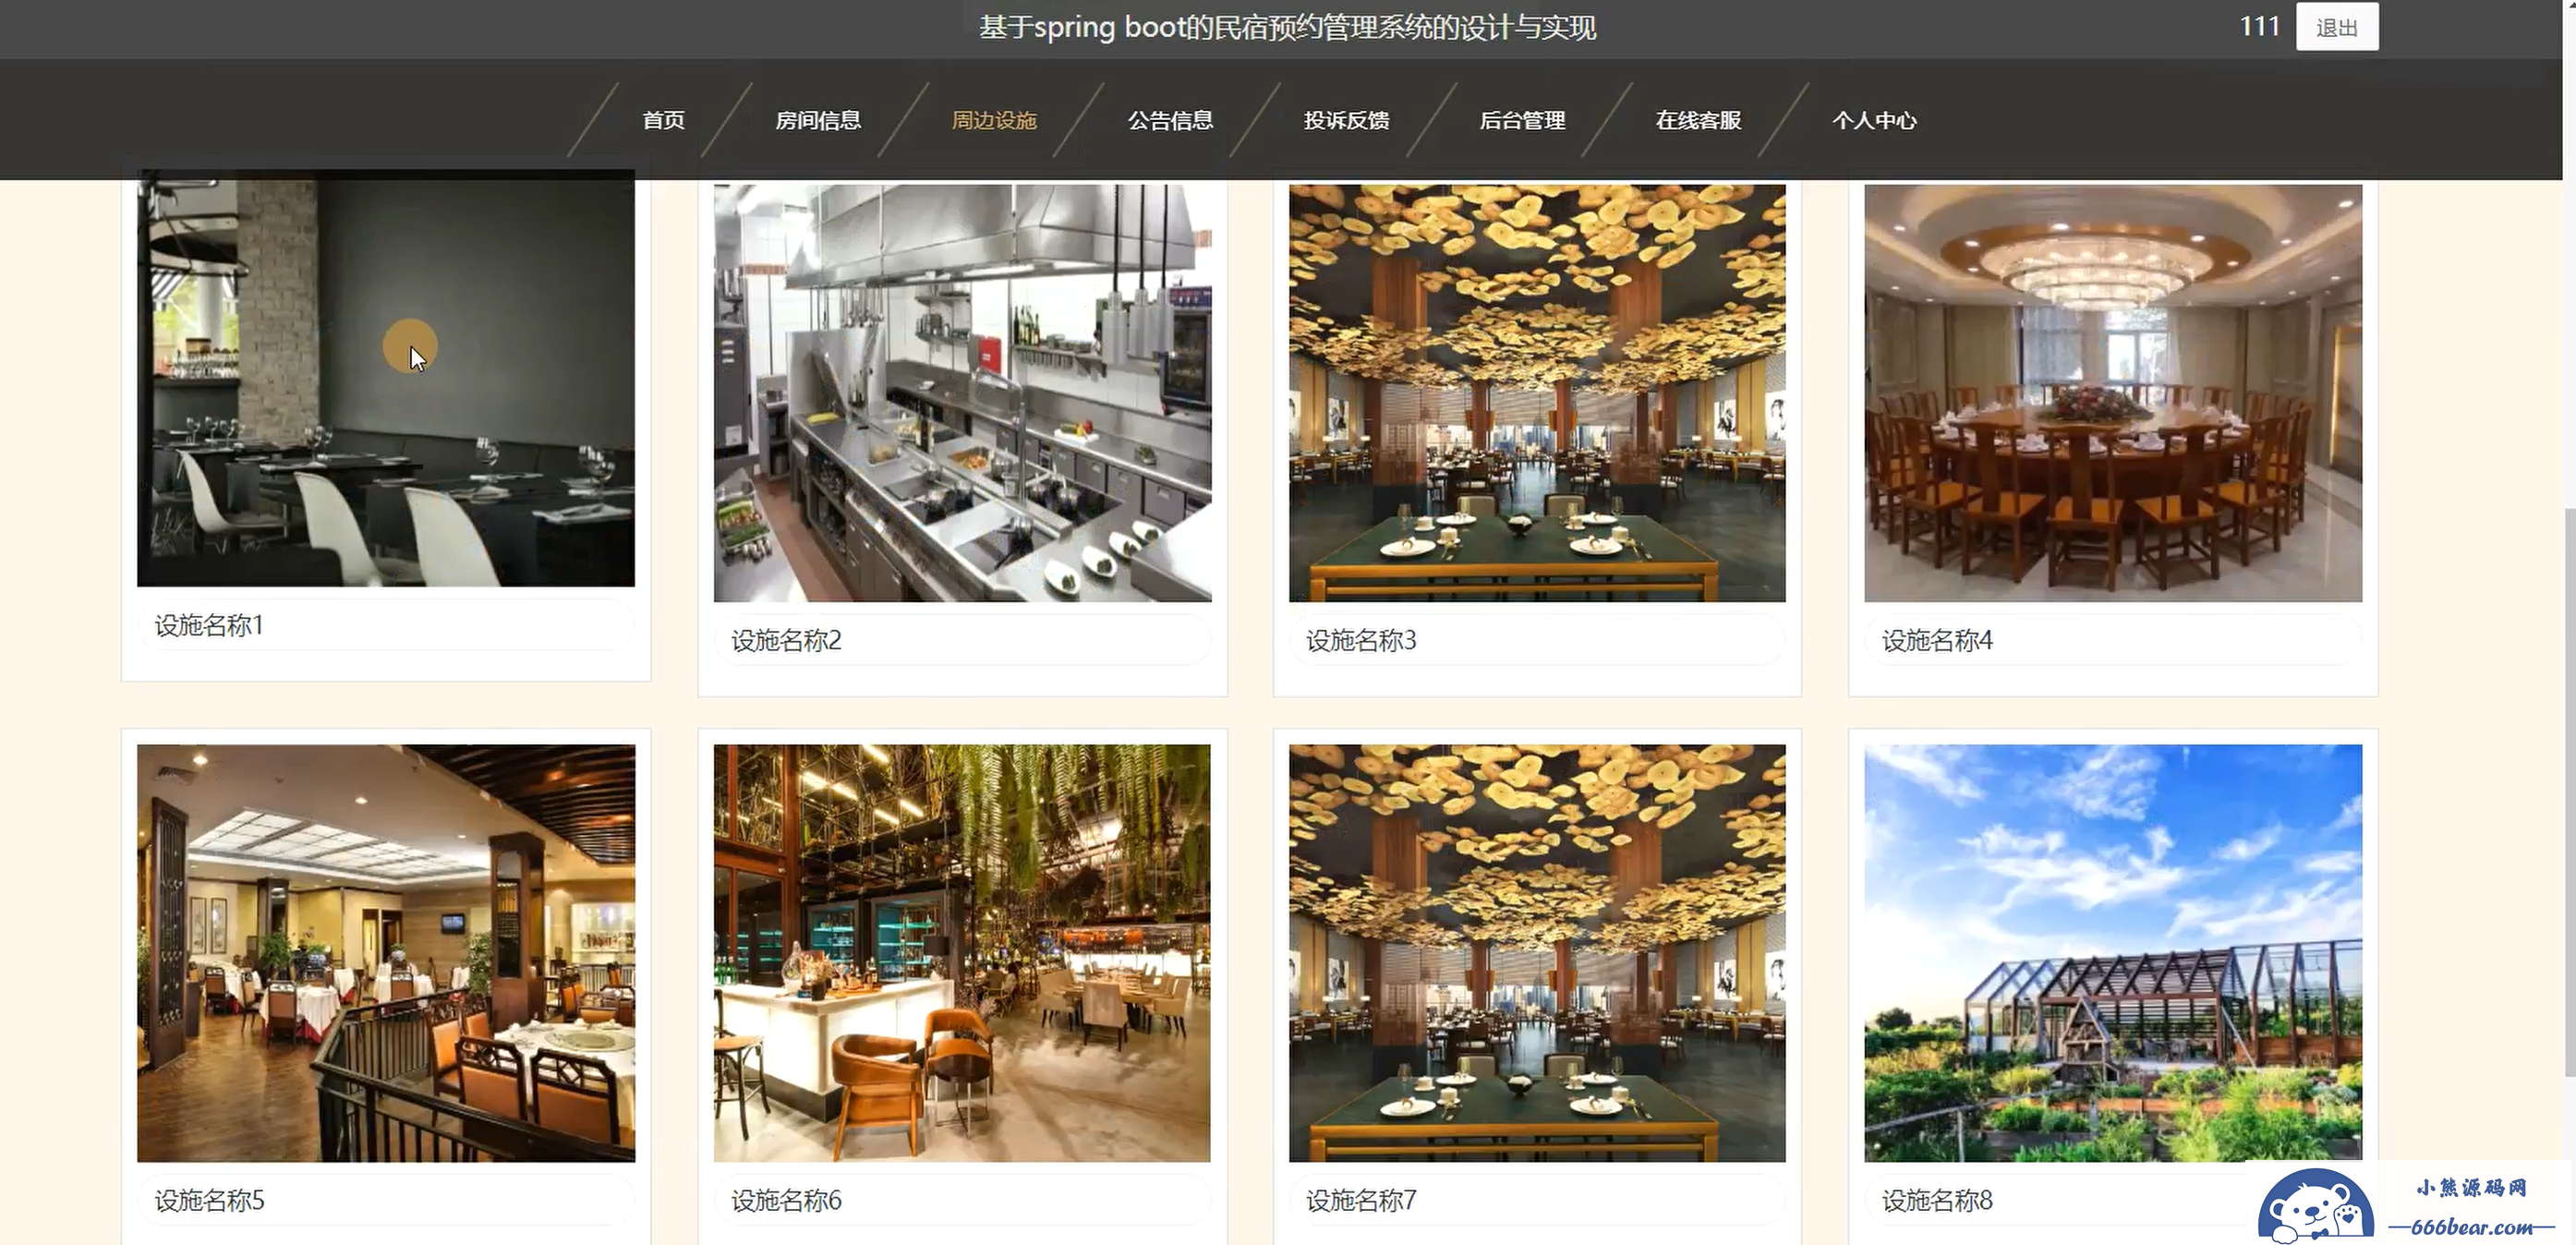Open 后台管理 in the navigation
Image resolution: width=2576 pixels, height=1245 pixels.
1522,121
